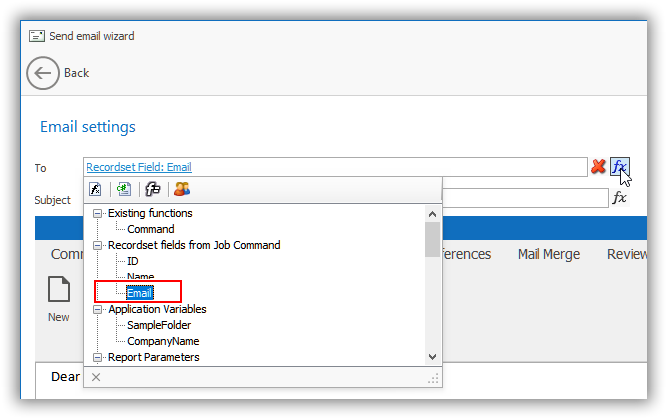Open fx function picker for Subject
The image size is (667, 419).
point(620,198)
